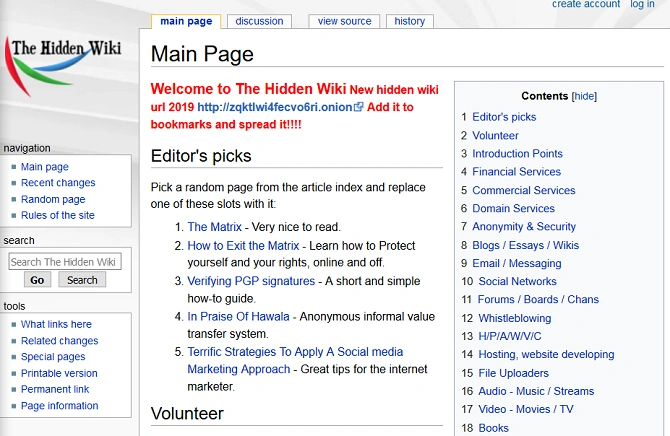Viewport: 670px width, 436px height.
Task: Open Main page in navigation sidebar
Action: click(45, 167)
